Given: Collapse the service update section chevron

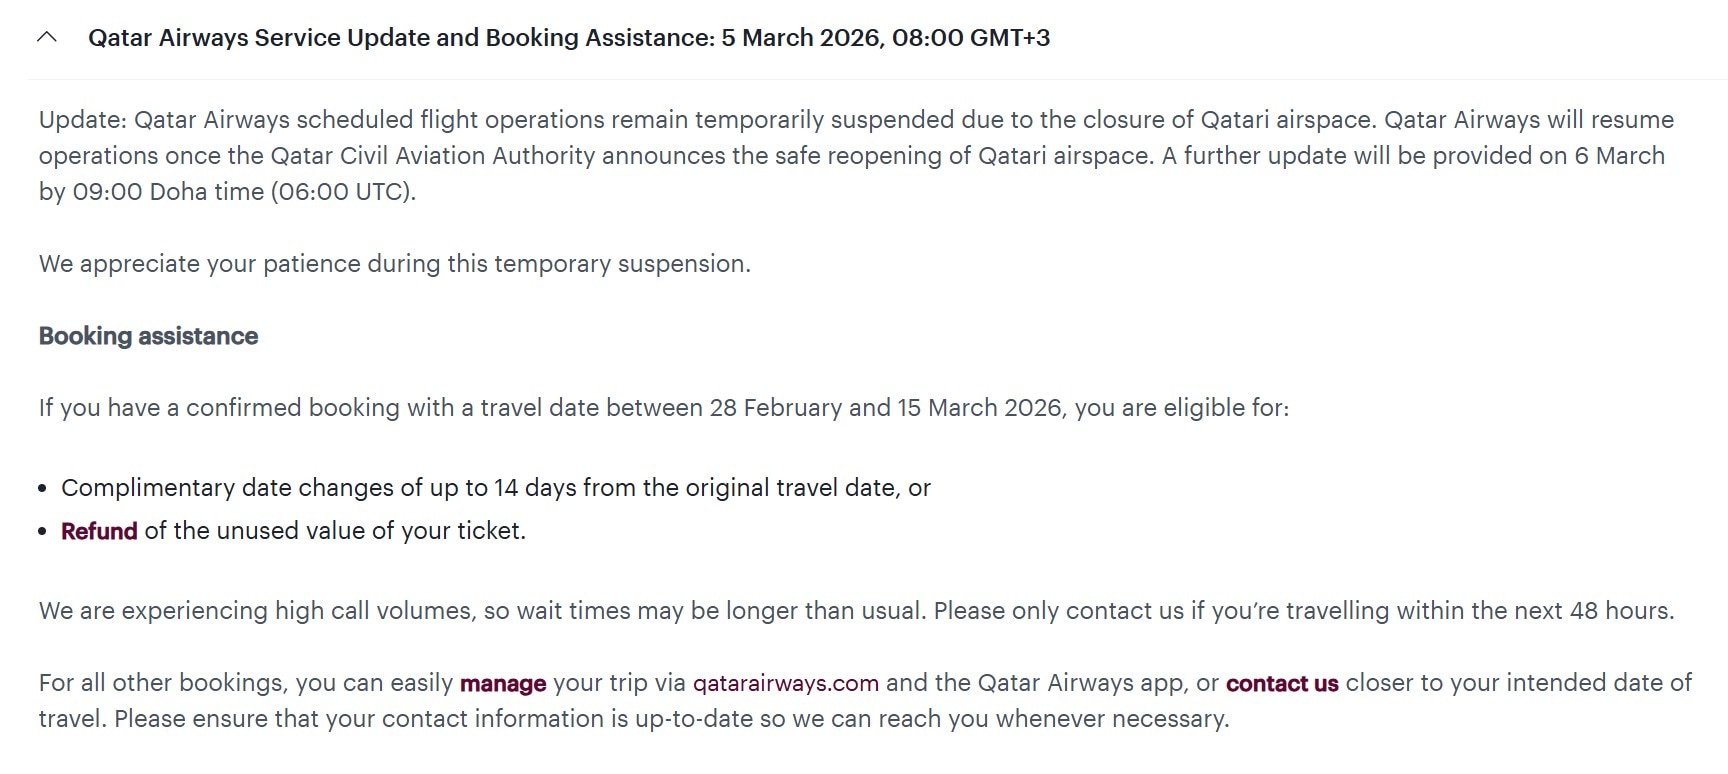Looking at the screenshot, I should pyautogui.click(x=46, y=38).
